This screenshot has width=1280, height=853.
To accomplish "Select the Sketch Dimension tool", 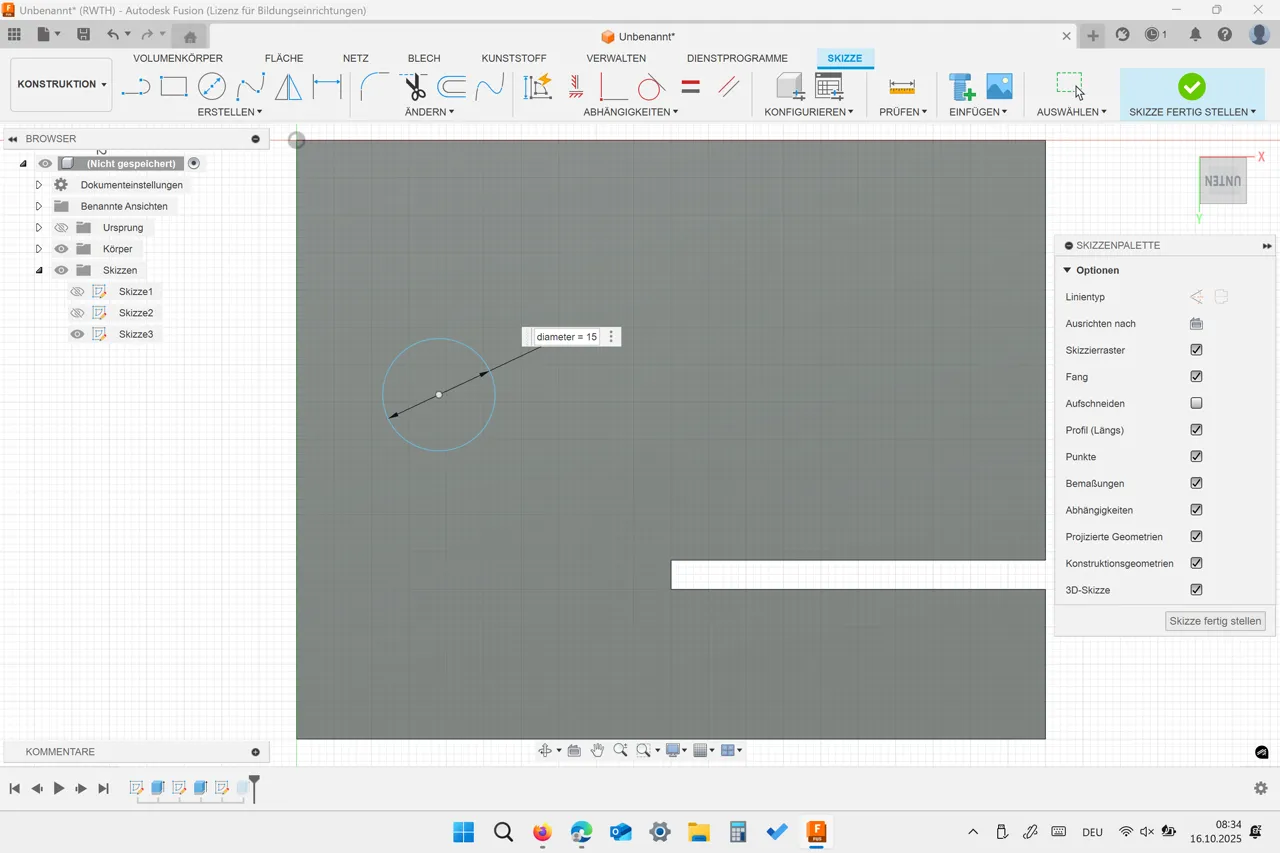I will (x=327, y=87).
